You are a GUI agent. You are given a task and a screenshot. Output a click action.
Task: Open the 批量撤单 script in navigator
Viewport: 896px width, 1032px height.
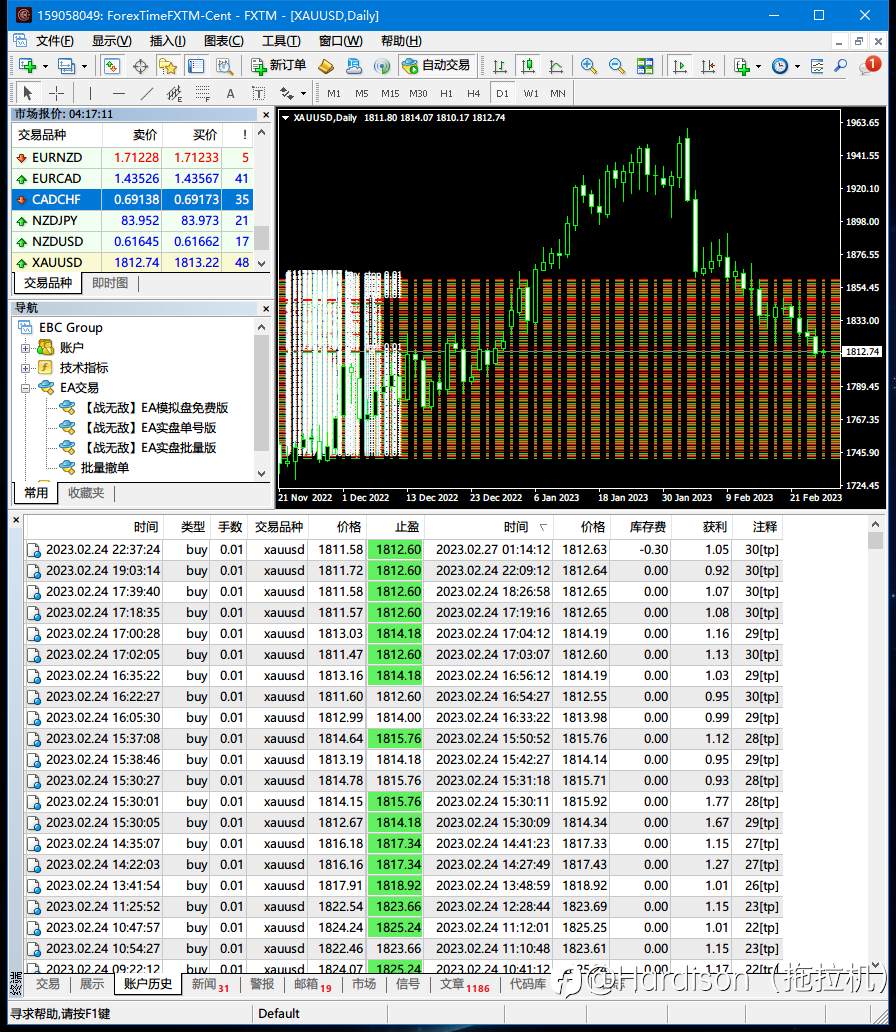tap(104, 468)
